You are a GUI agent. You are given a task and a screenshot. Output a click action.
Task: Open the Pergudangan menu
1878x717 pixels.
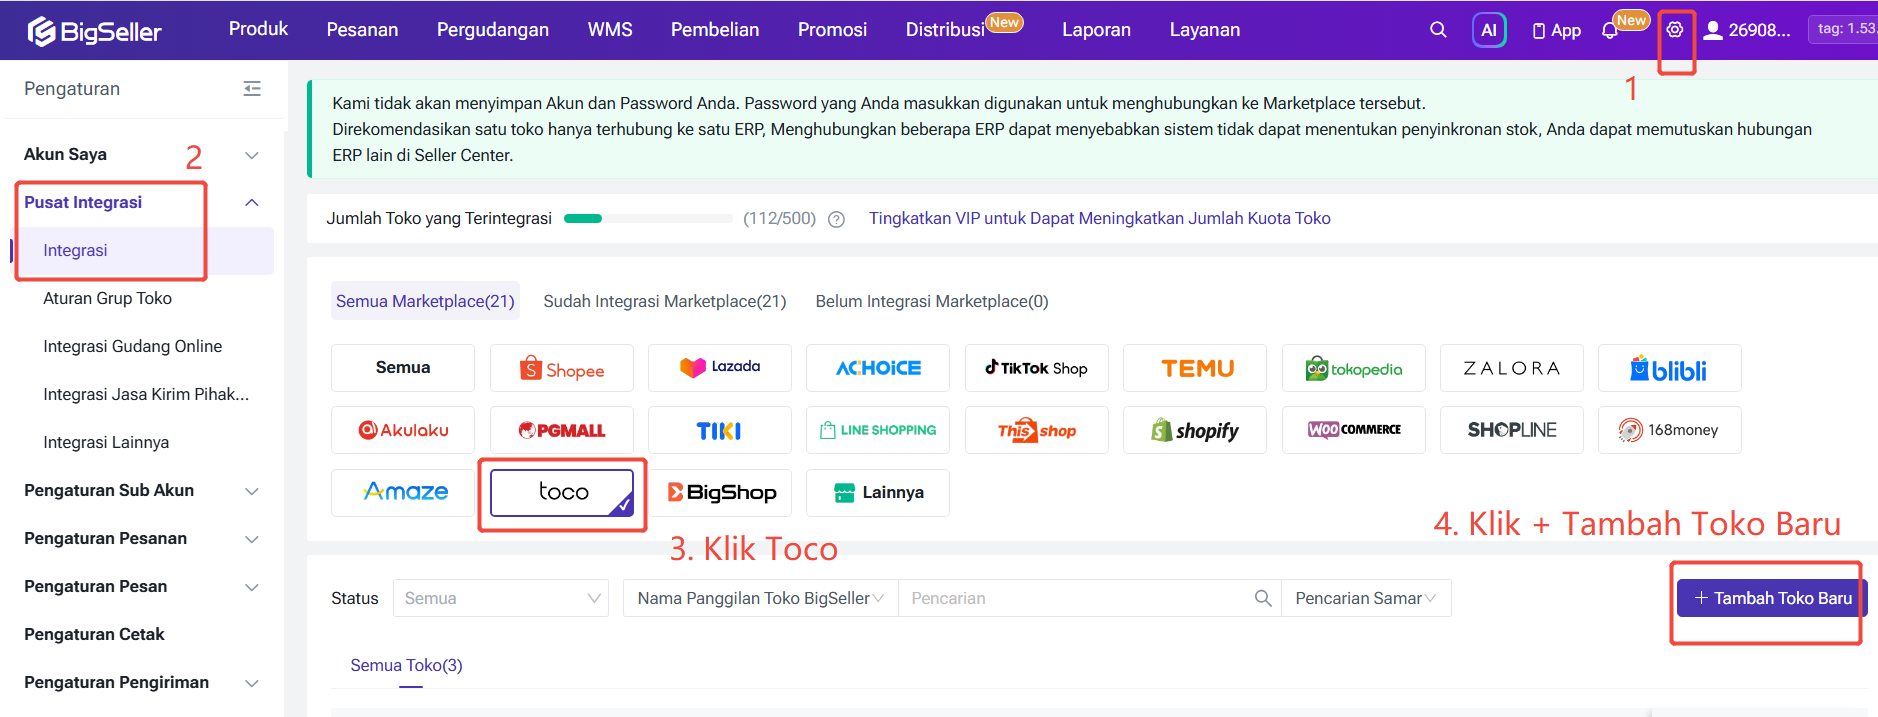click(x=493, y=30)
